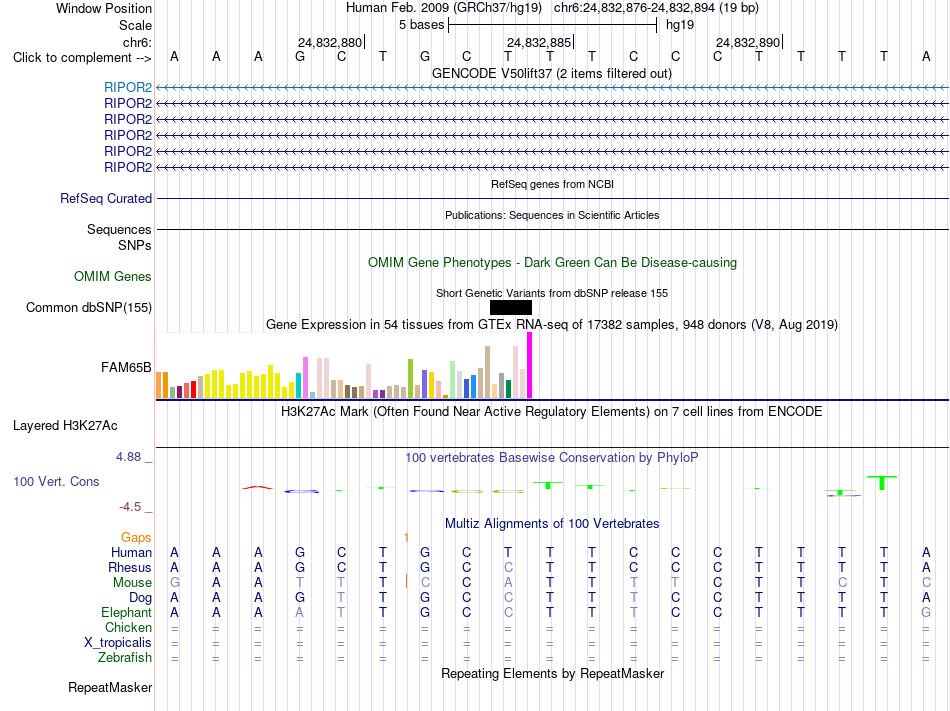Click the red peak in PhyloP conservation track
This screenshot has width=950, height=711.
[x=257, y=487]
